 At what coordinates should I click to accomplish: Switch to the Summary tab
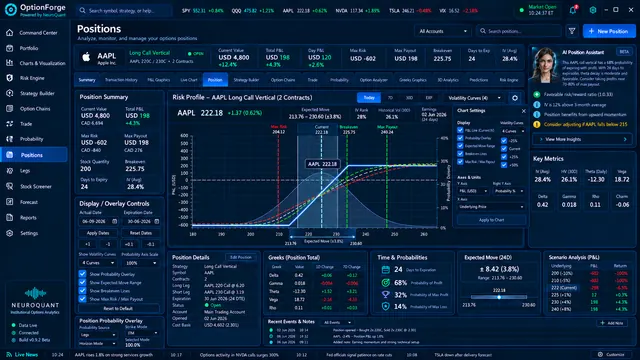pyautogui.click(x=87, y=80)
